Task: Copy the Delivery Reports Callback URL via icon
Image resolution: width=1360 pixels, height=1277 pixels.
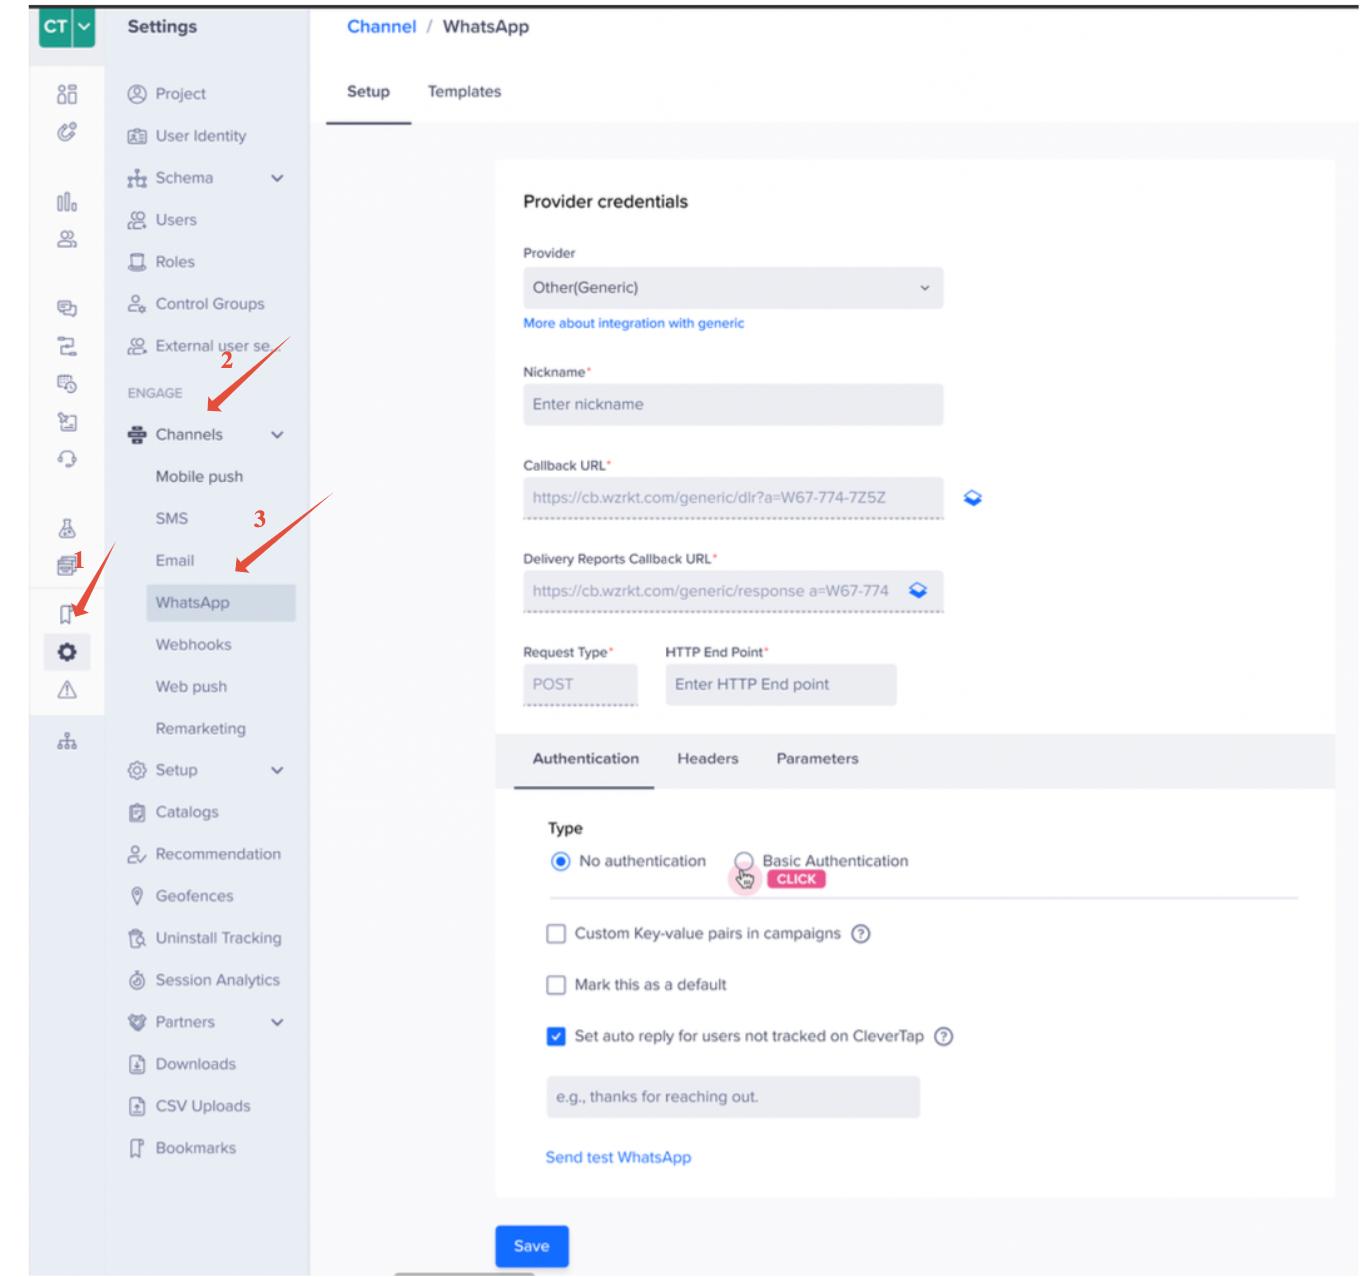Action: coord(918,591)
